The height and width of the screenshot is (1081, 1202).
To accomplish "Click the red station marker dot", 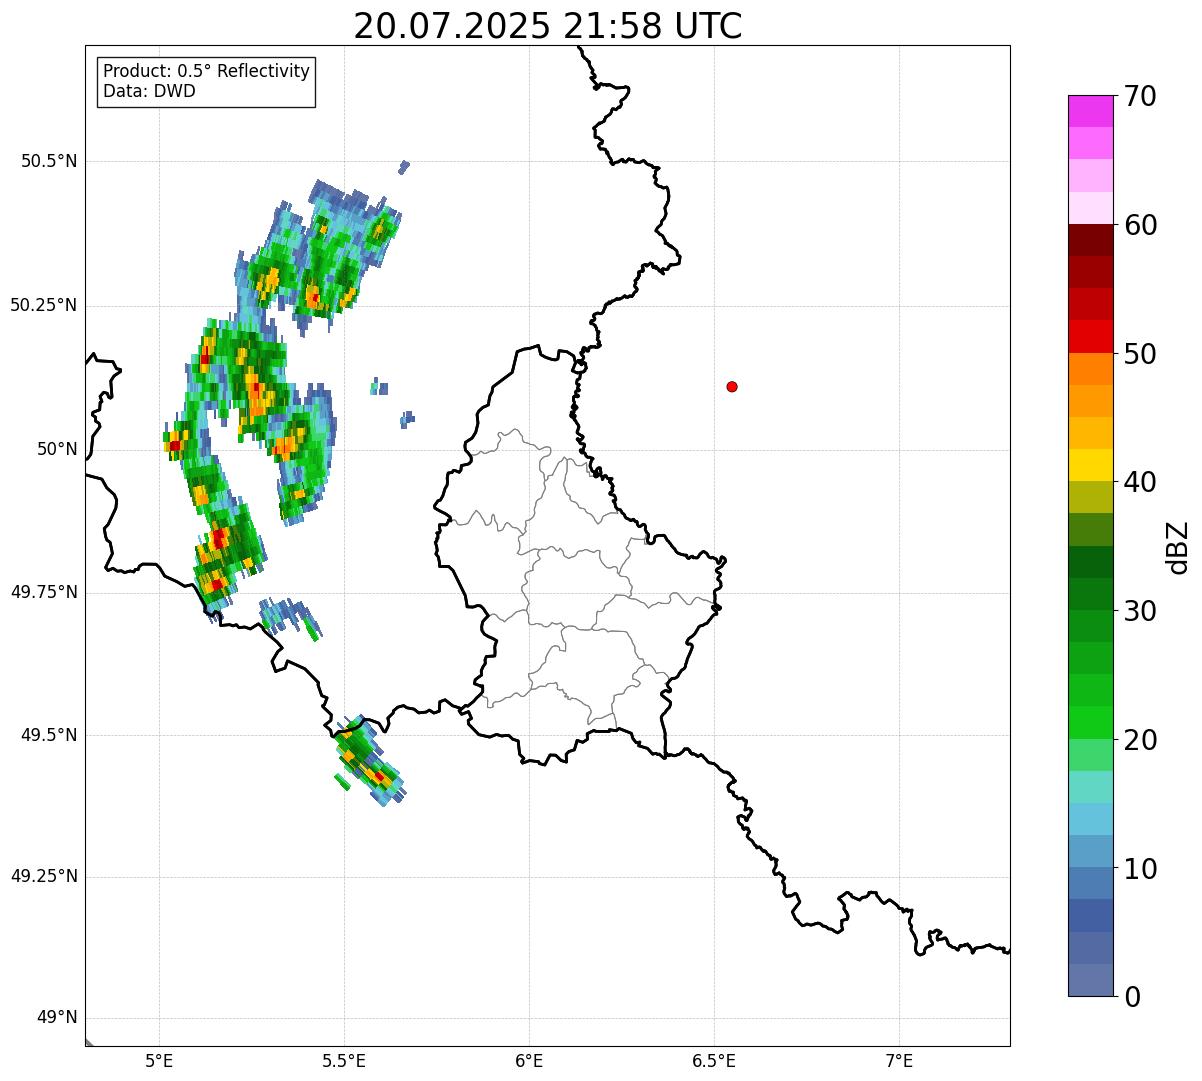I will [x=732, y=386].
